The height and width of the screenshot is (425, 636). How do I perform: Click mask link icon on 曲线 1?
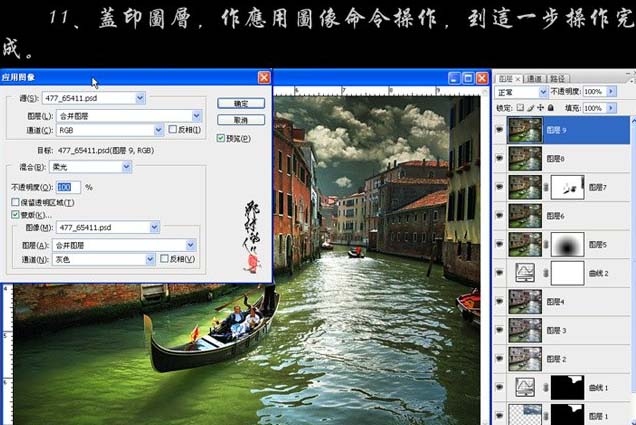546,387
